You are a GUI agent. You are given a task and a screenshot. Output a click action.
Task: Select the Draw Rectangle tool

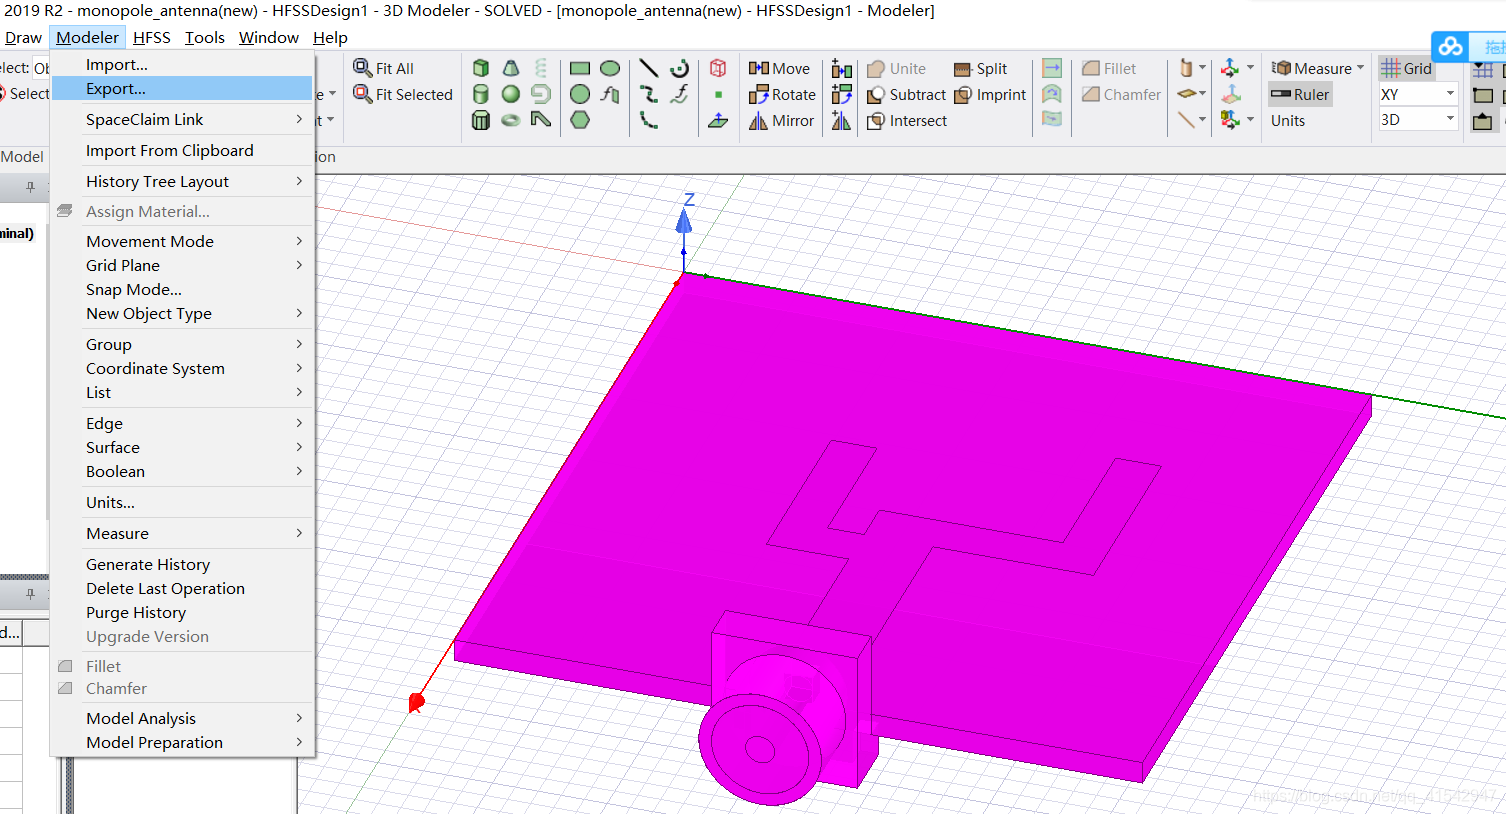[x=580, y=68]
